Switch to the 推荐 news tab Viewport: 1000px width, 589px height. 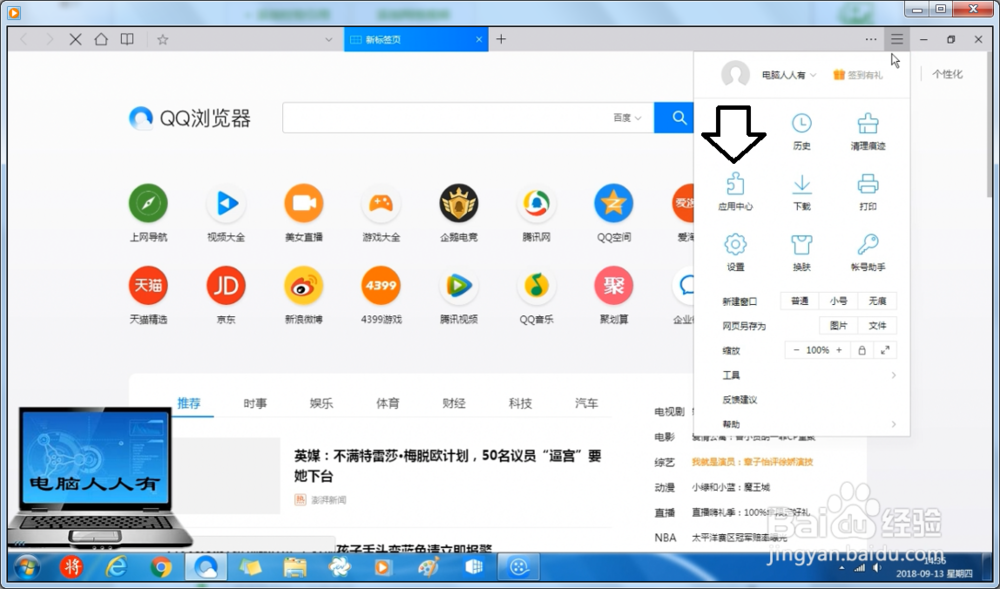[x=189, y=403]
